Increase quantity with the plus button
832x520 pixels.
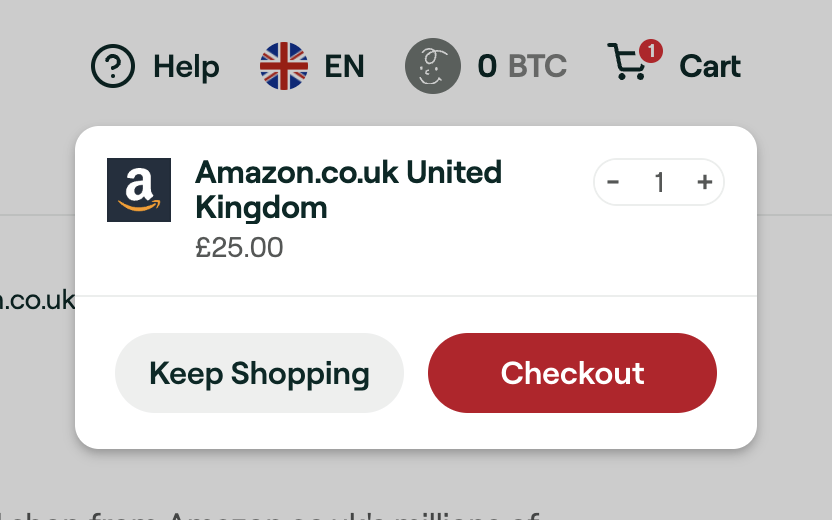[x=705, y=182]
